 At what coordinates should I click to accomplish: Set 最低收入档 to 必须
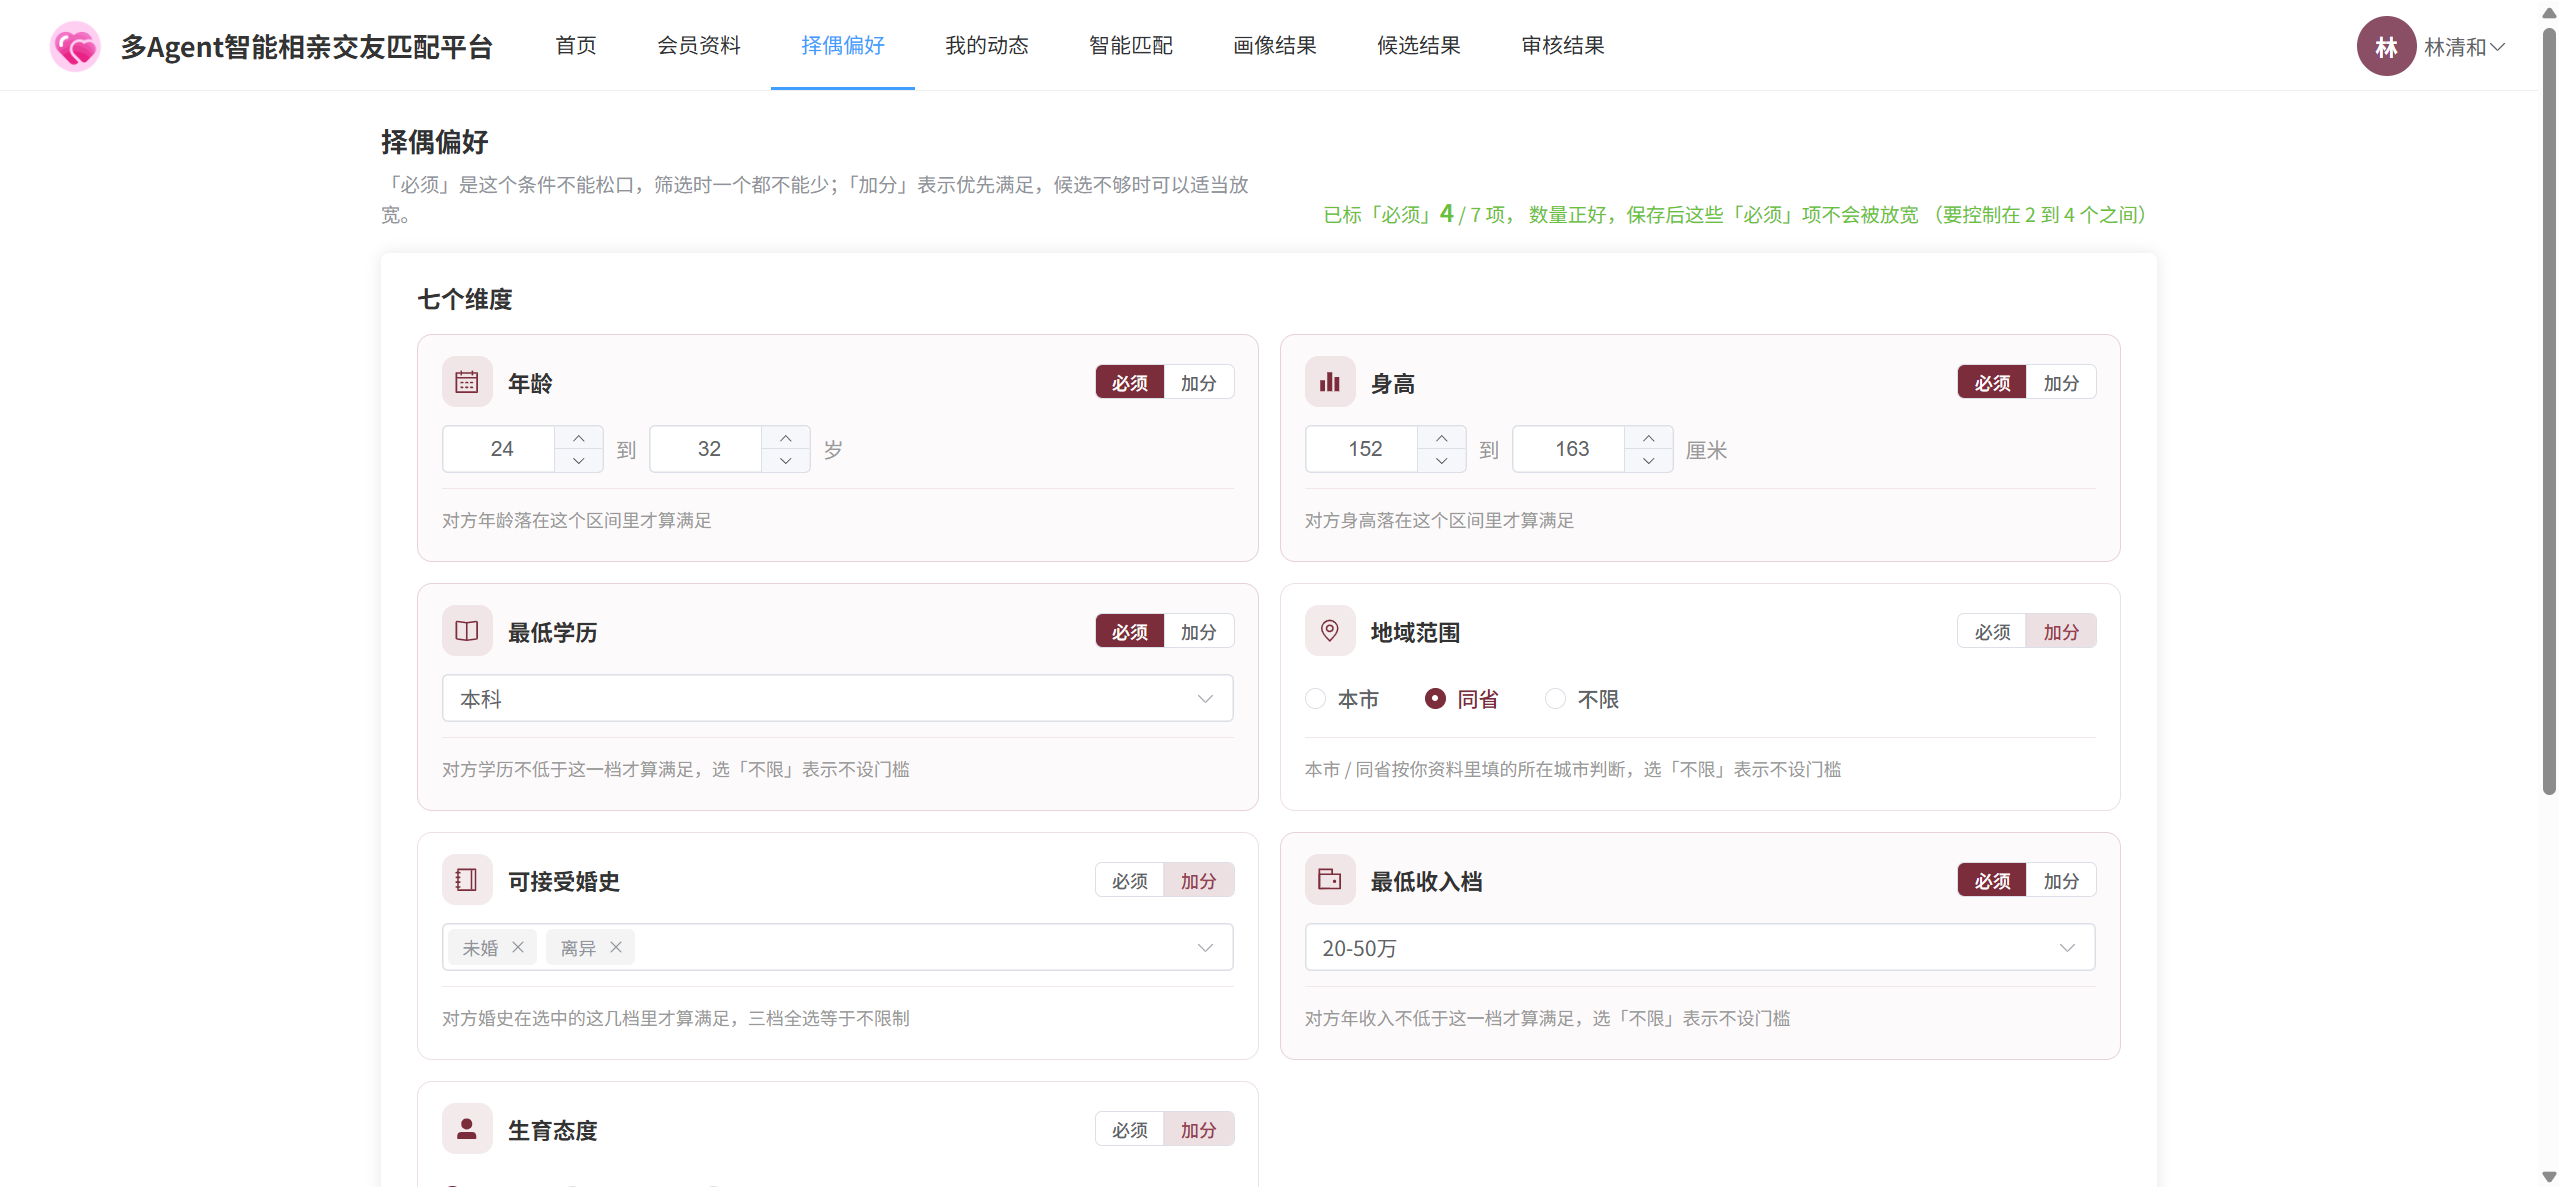pyautogui.click(x=1992, y=881)
